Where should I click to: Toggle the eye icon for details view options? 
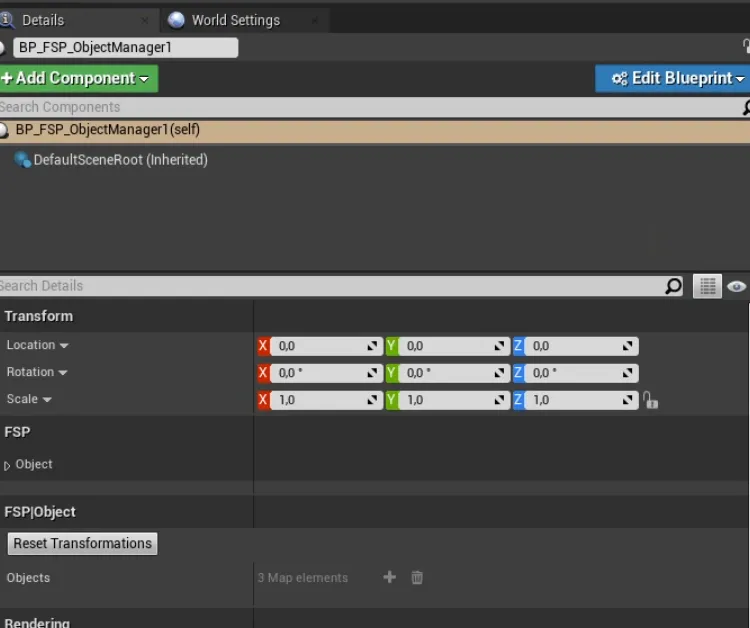click(x=737, y=286)
